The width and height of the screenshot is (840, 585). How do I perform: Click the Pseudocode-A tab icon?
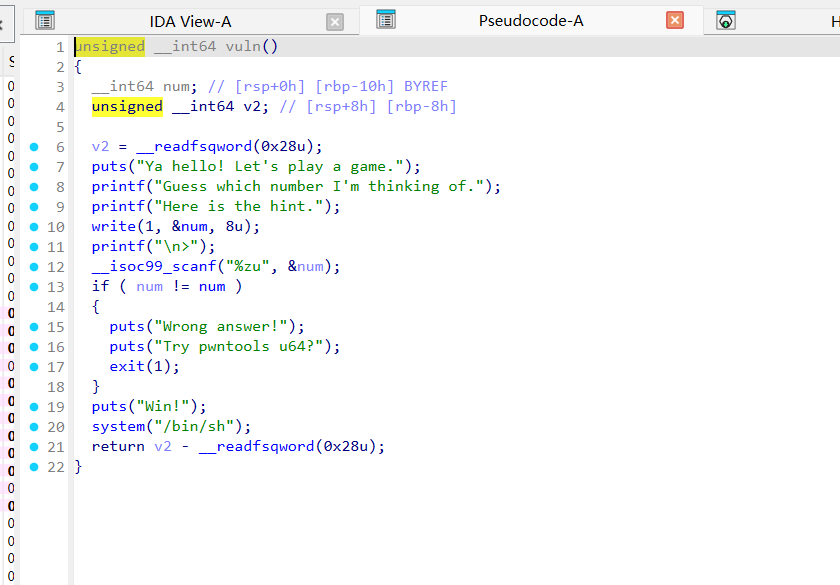pyautogui.click(x=386, y=20)
